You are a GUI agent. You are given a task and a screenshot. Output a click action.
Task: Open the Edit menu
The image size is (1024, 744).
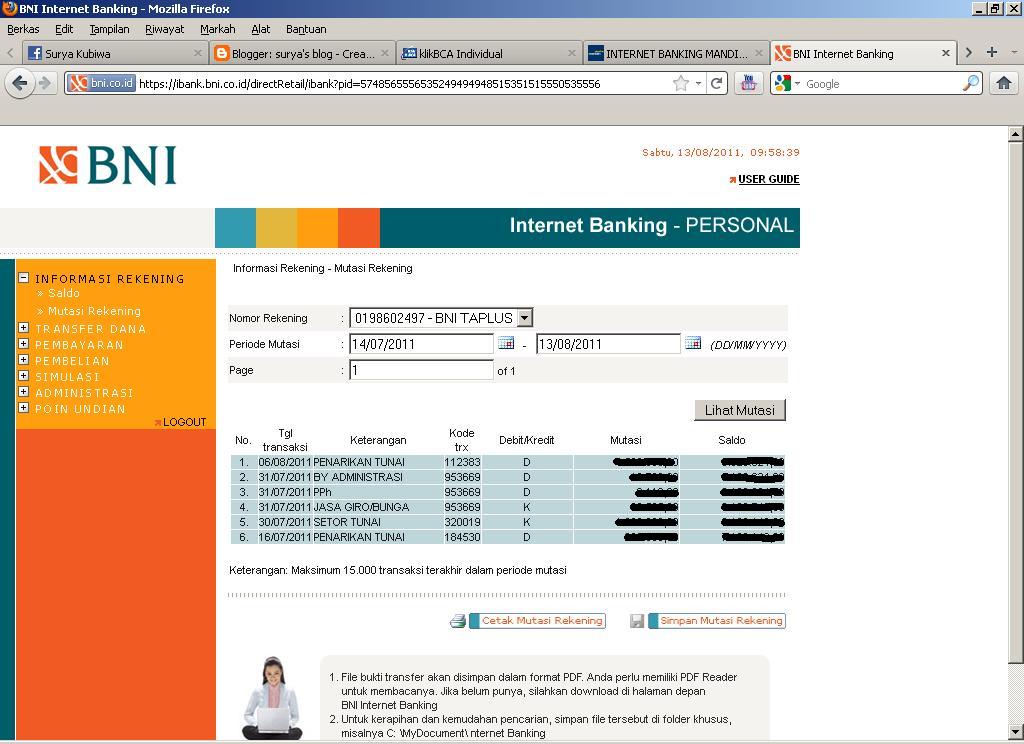[x=64, y=29]
